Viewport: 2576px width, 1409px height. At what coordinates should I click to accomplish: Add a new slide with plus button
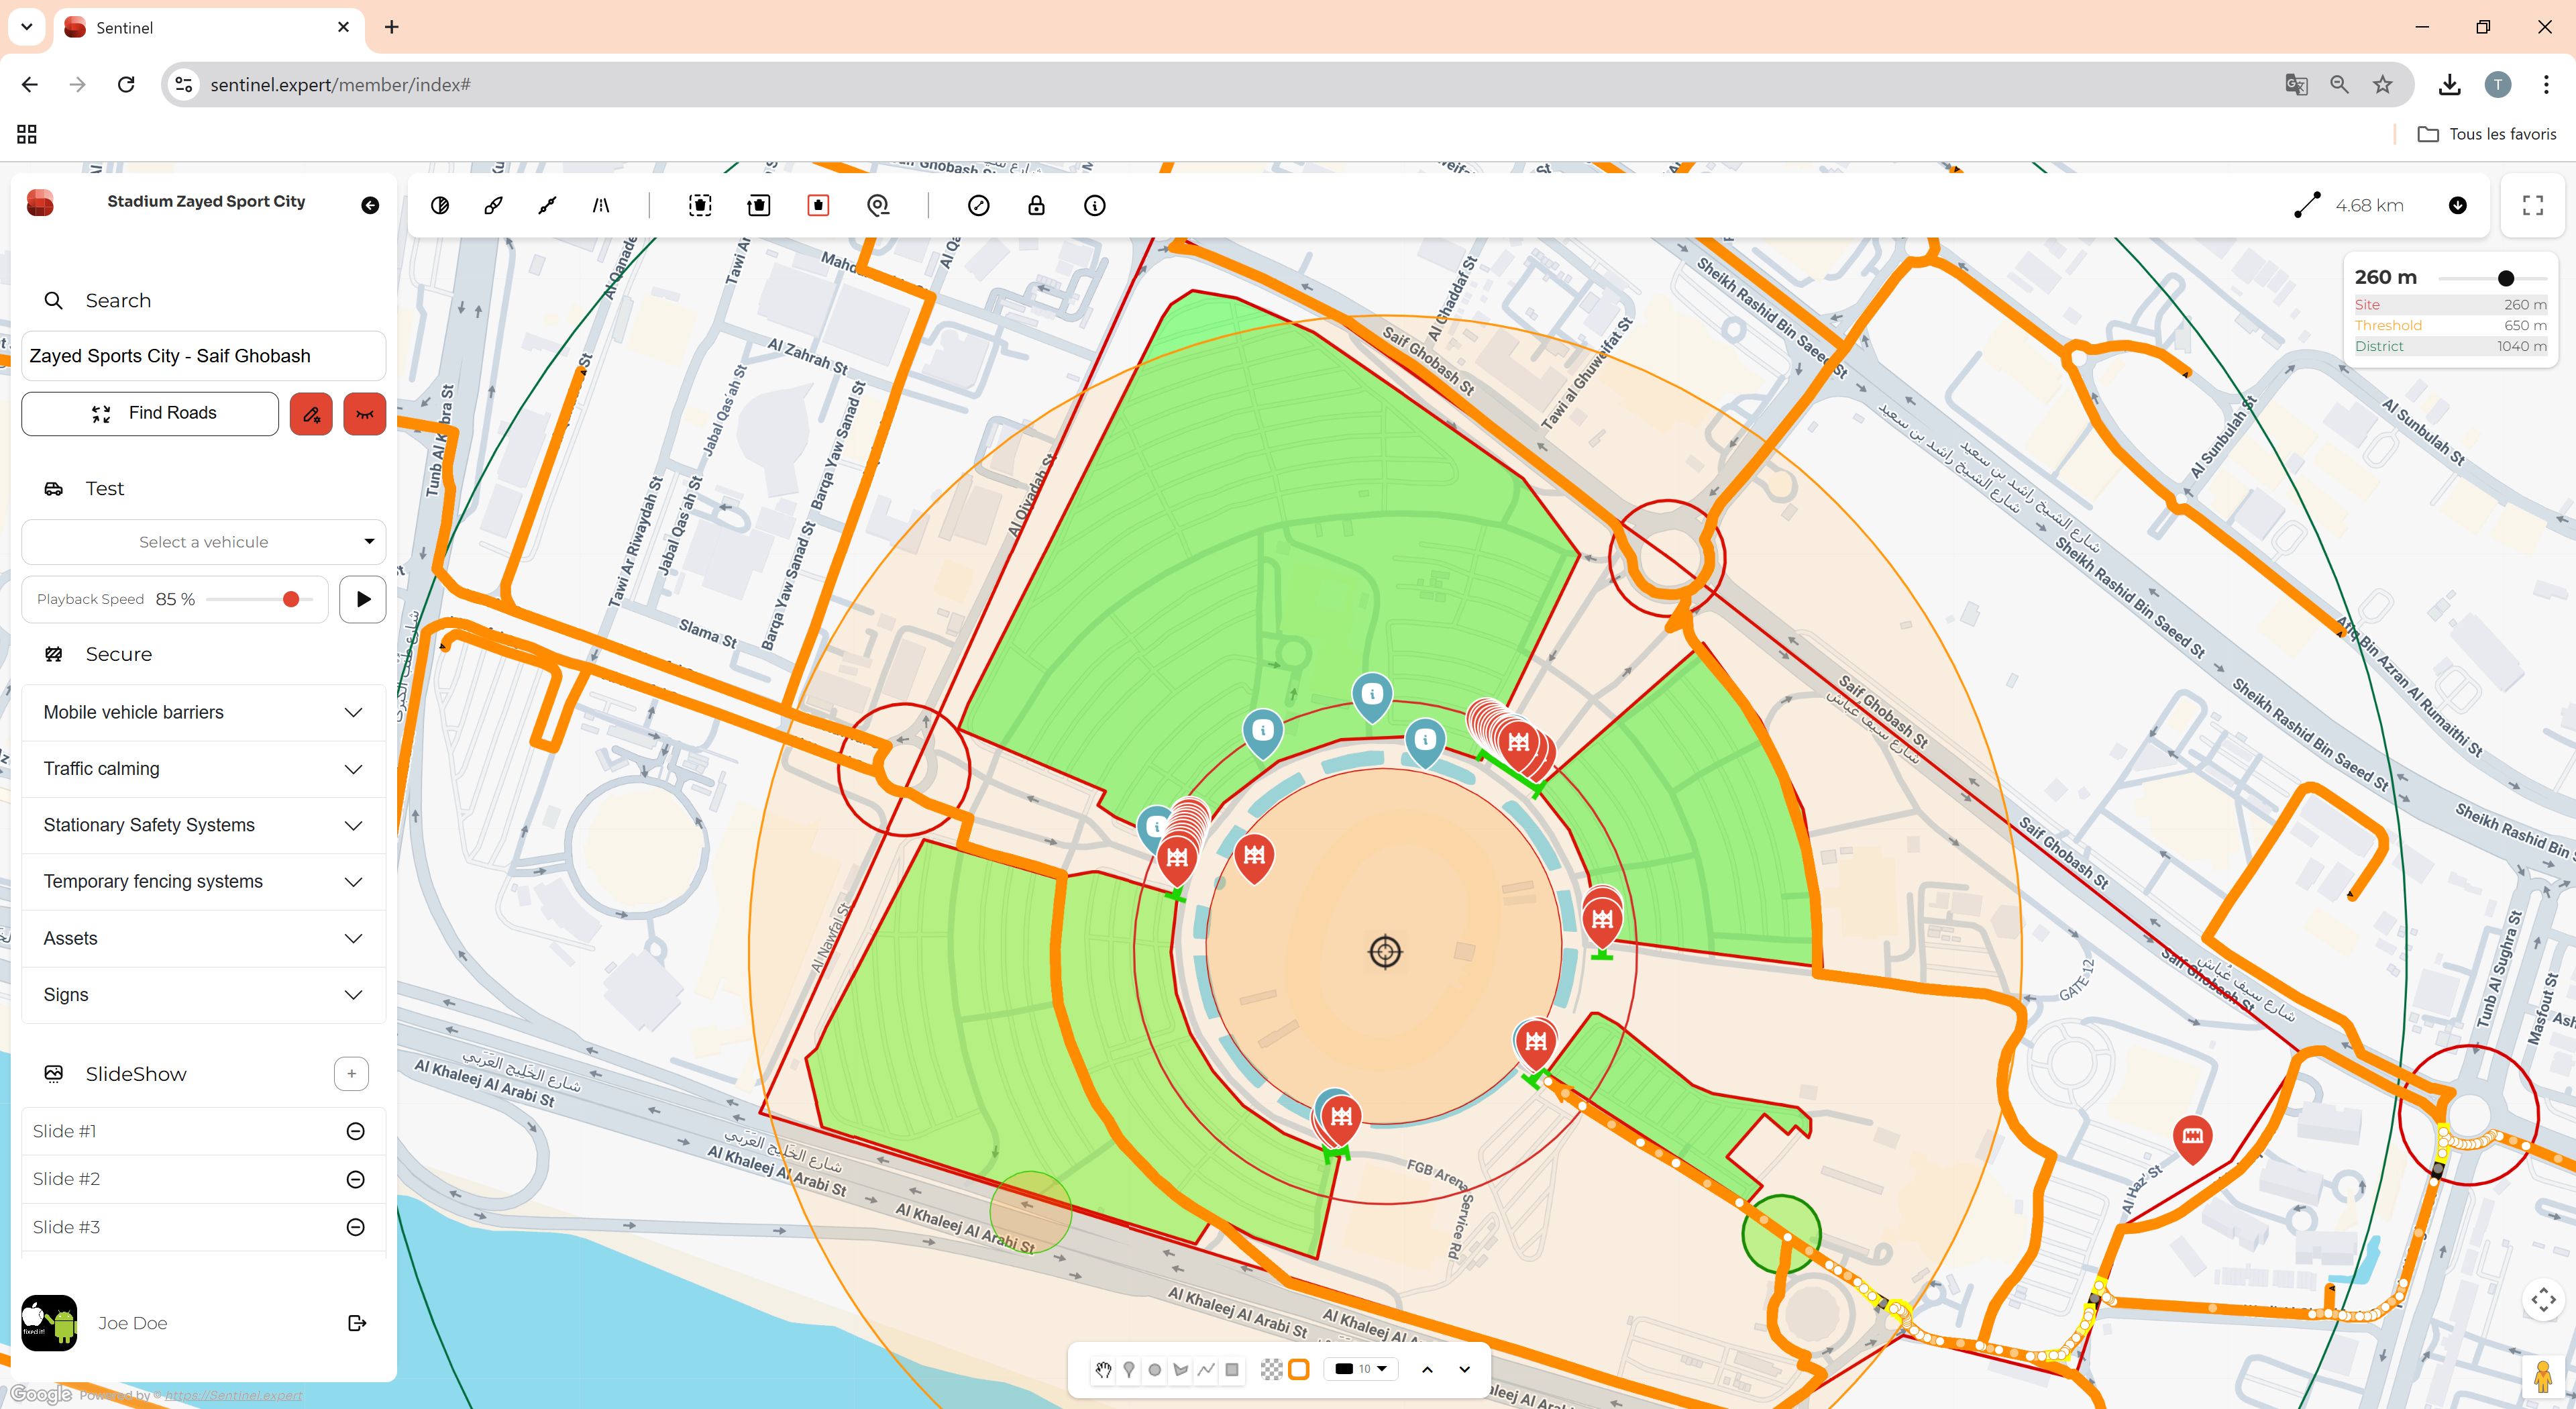(351, 1074)
